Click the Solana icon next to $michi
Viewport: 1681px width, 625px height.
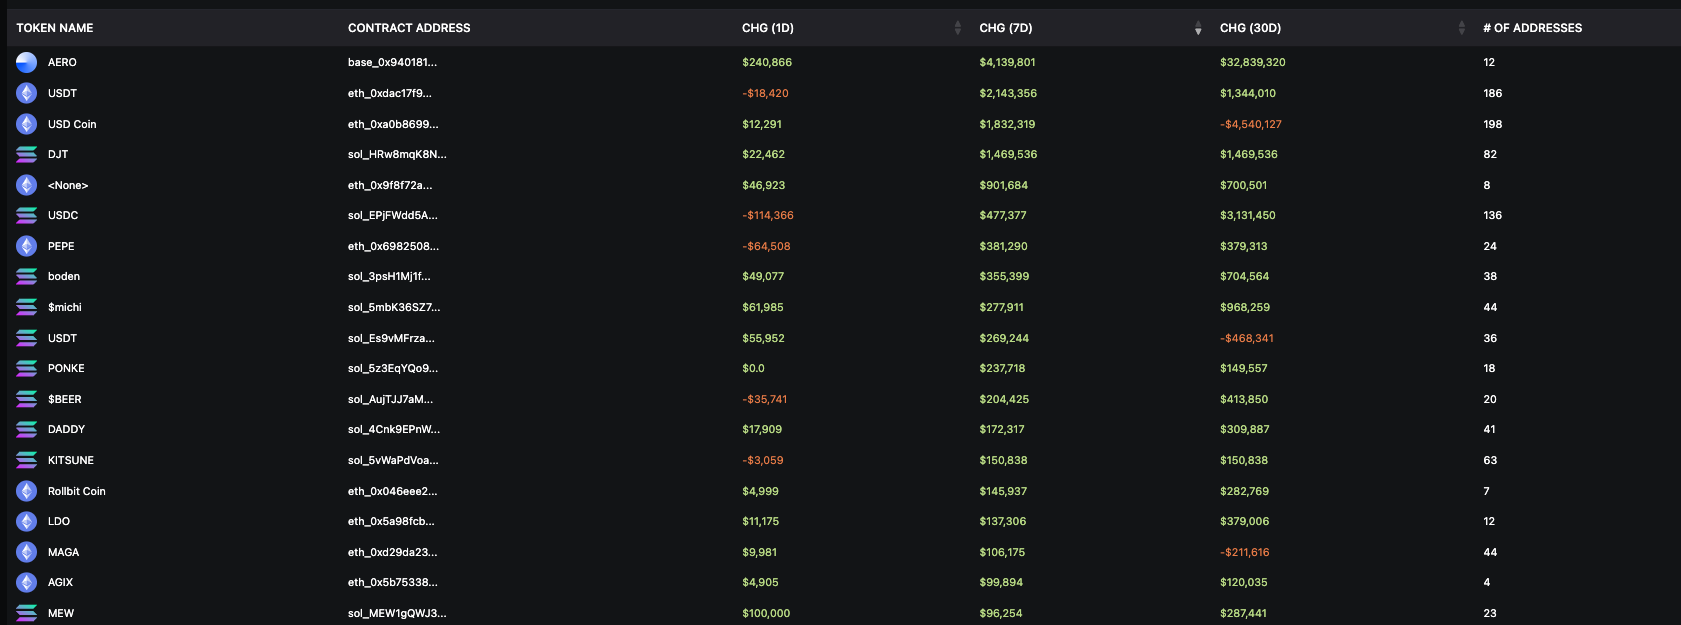point(27,307)
